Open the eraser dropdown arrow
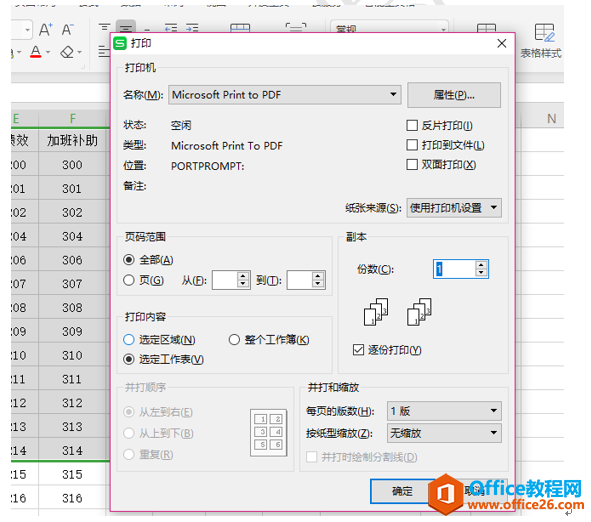 click(x=80, y=52)
